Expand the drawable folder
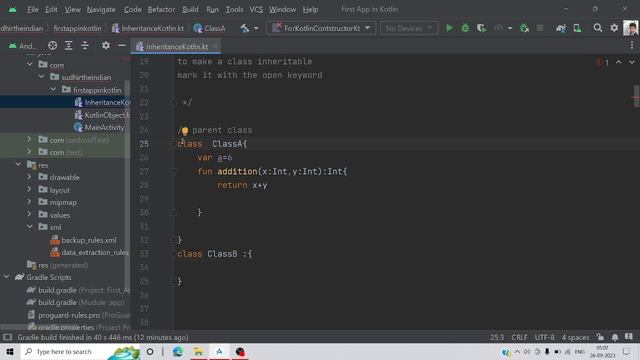This screenshot has width=640, height=360. (29, 177)
